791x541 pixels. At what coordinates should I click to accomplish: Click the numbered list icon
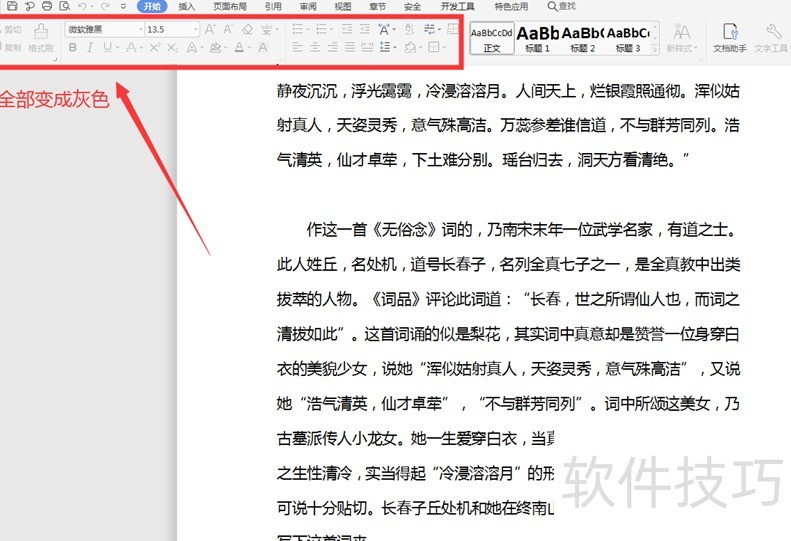pos(321,29)
